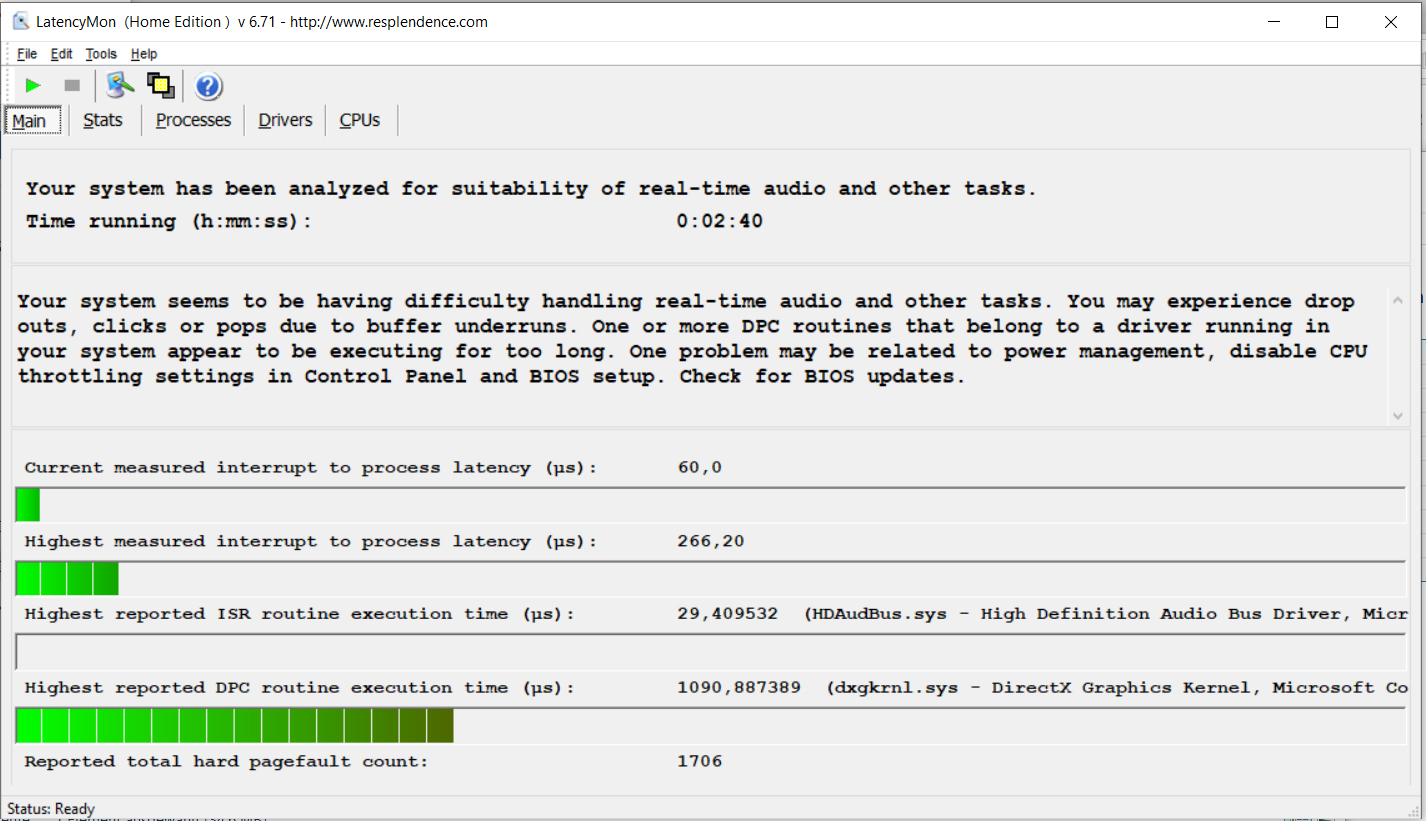The image size is (1426, 821).
Task: Switch to the Stats tab
Action: (x=103, y=120)
